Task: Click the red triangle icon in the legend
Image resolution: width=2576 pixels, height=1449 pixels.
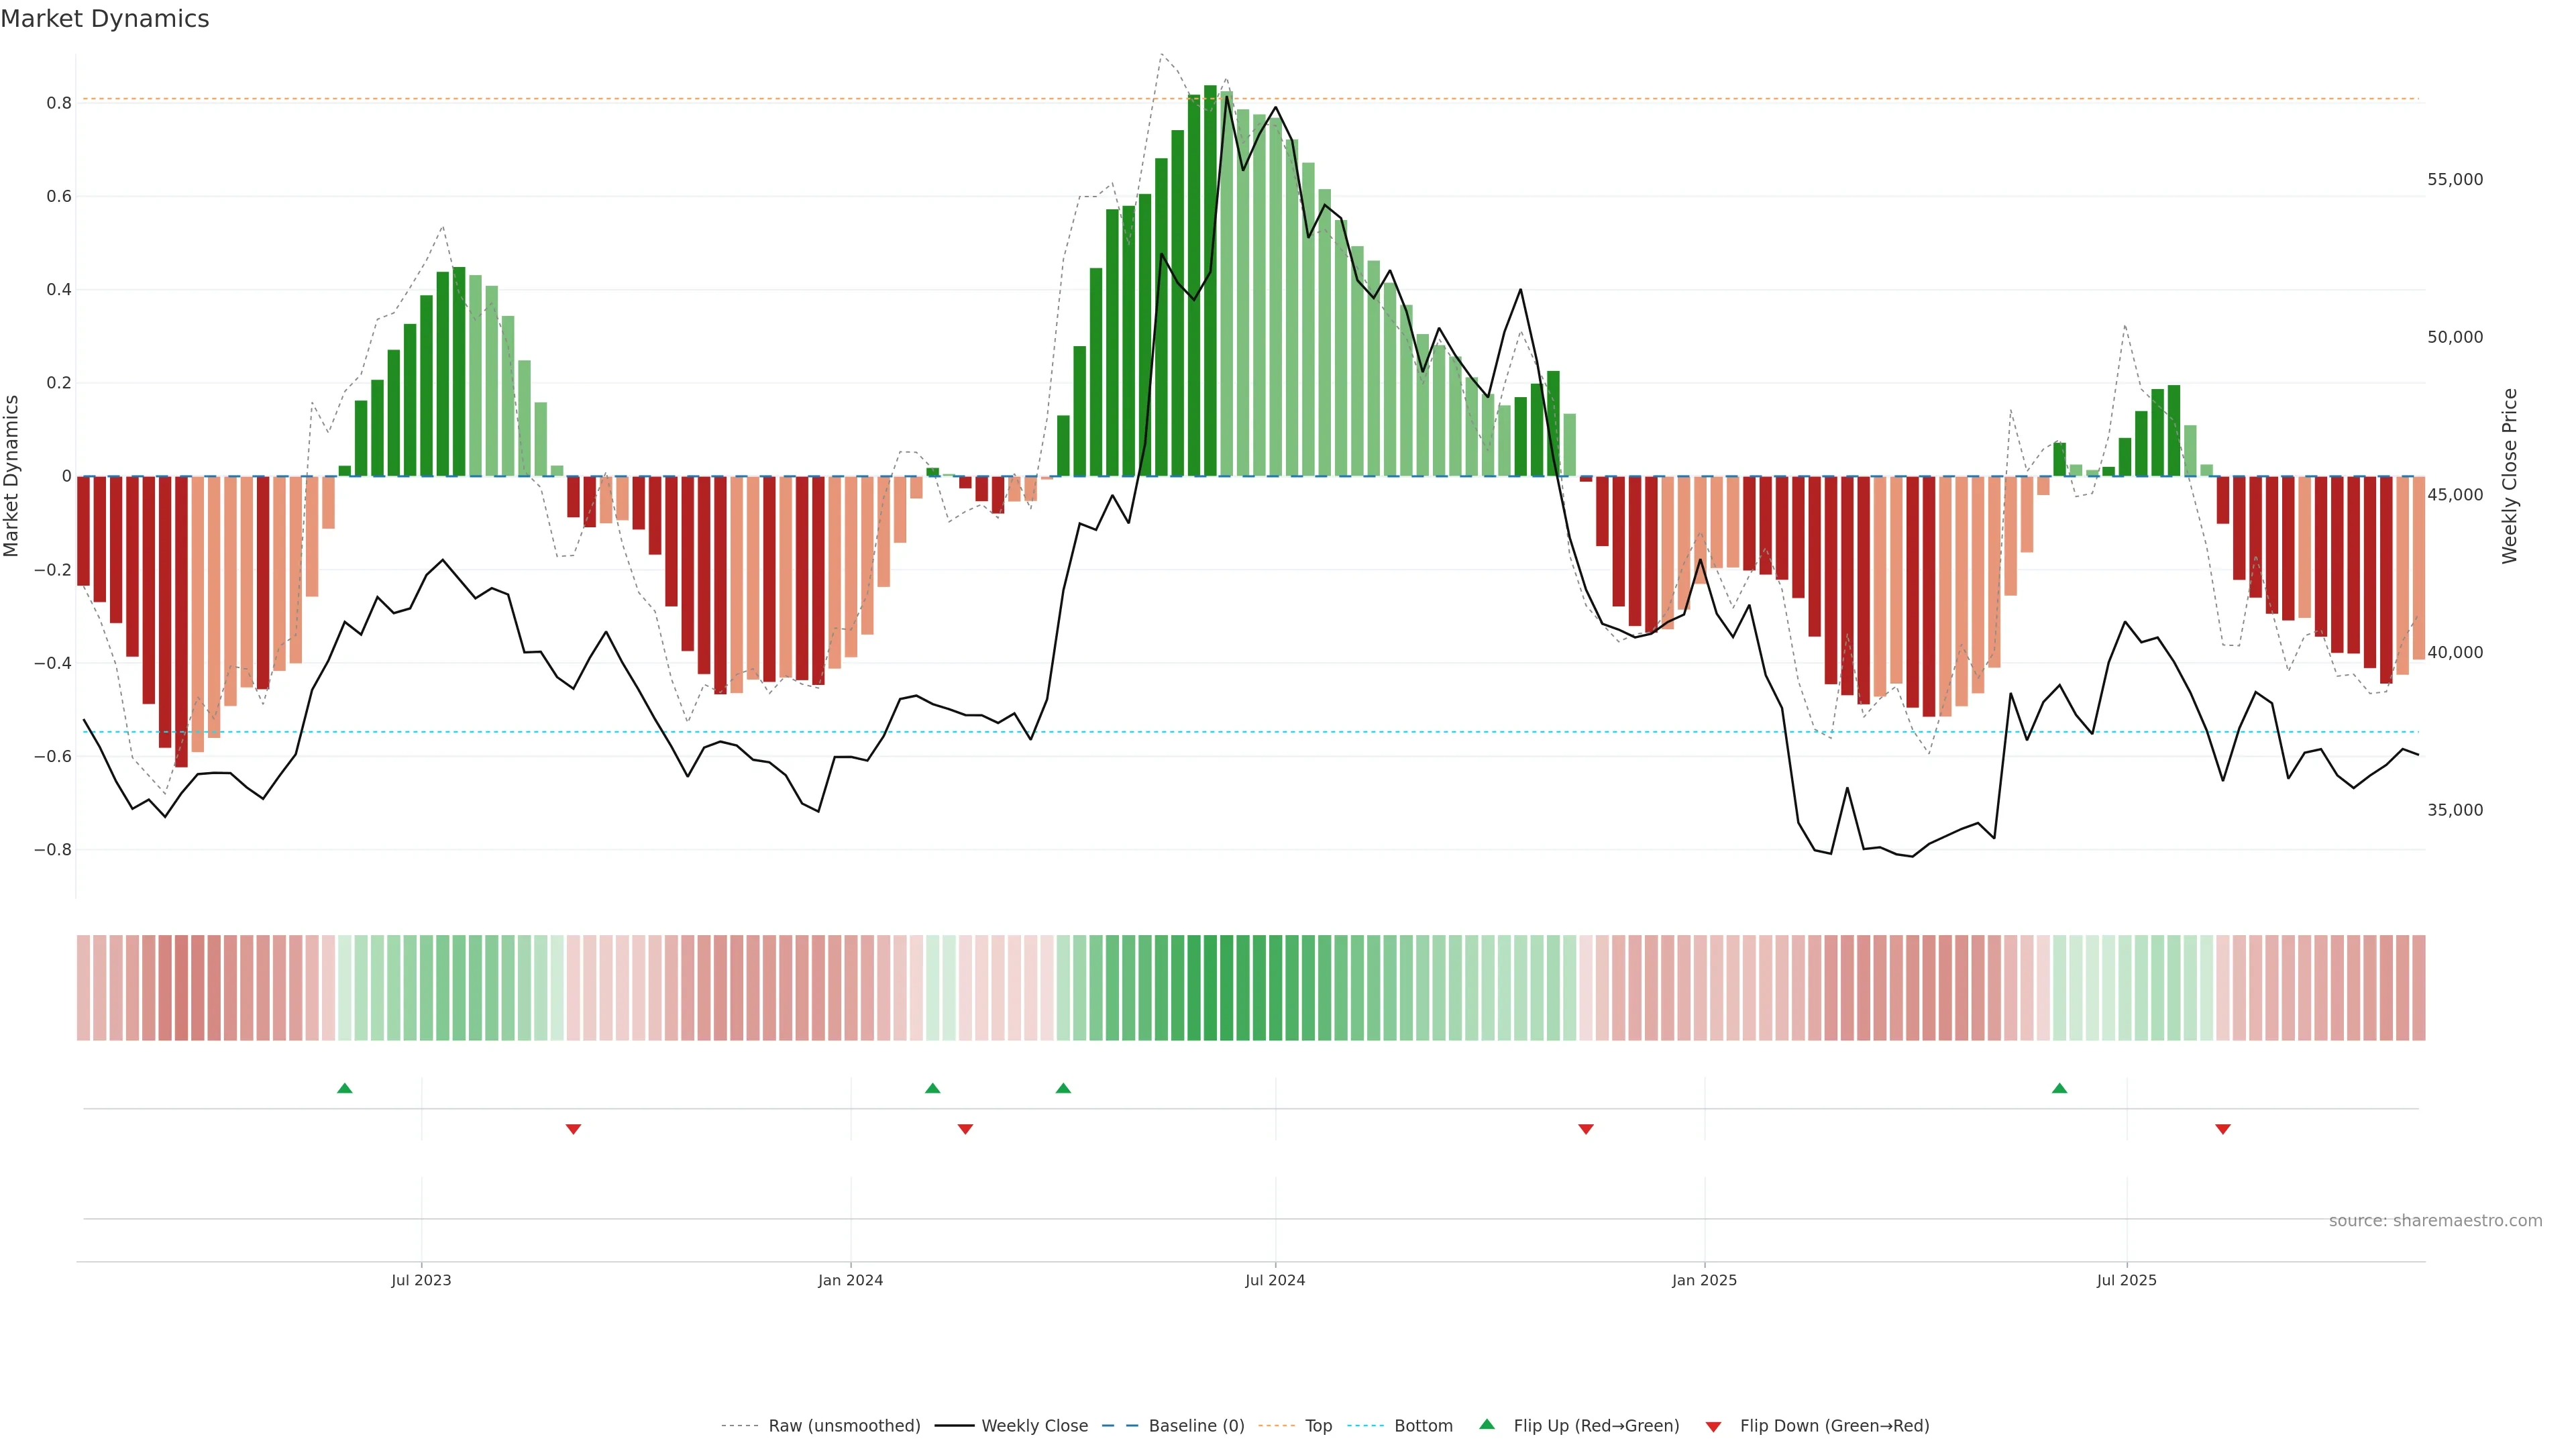Action: 1713,1426
